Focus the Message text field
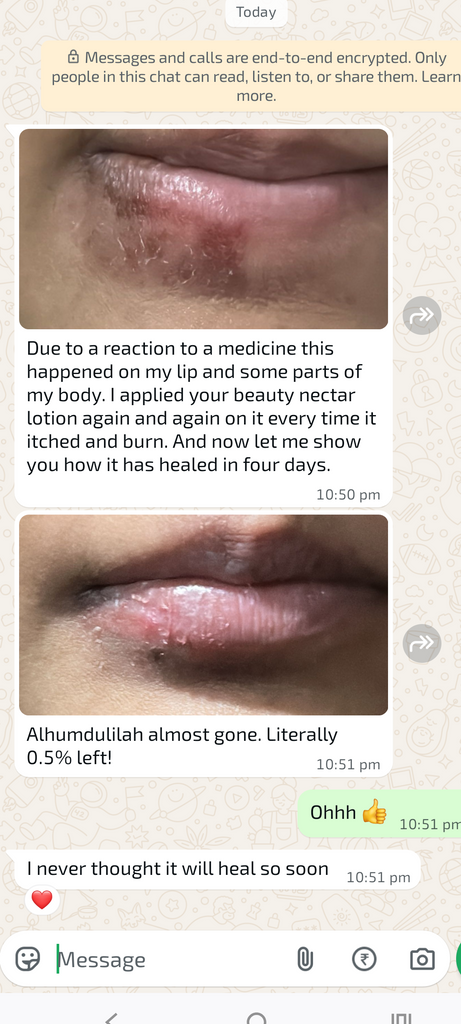Viewport: 461px width, 1024px height. pos(170,959)
